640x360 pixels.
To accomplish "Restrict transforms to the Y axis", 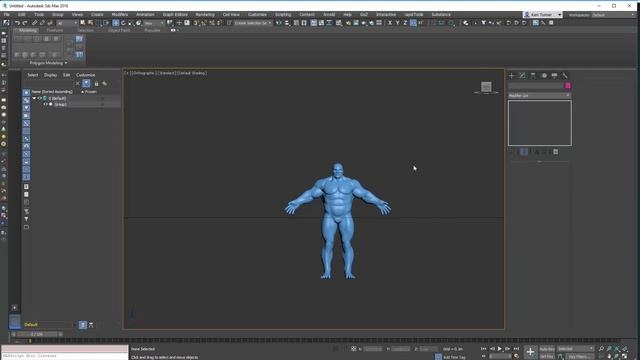I will coord(397,23).
